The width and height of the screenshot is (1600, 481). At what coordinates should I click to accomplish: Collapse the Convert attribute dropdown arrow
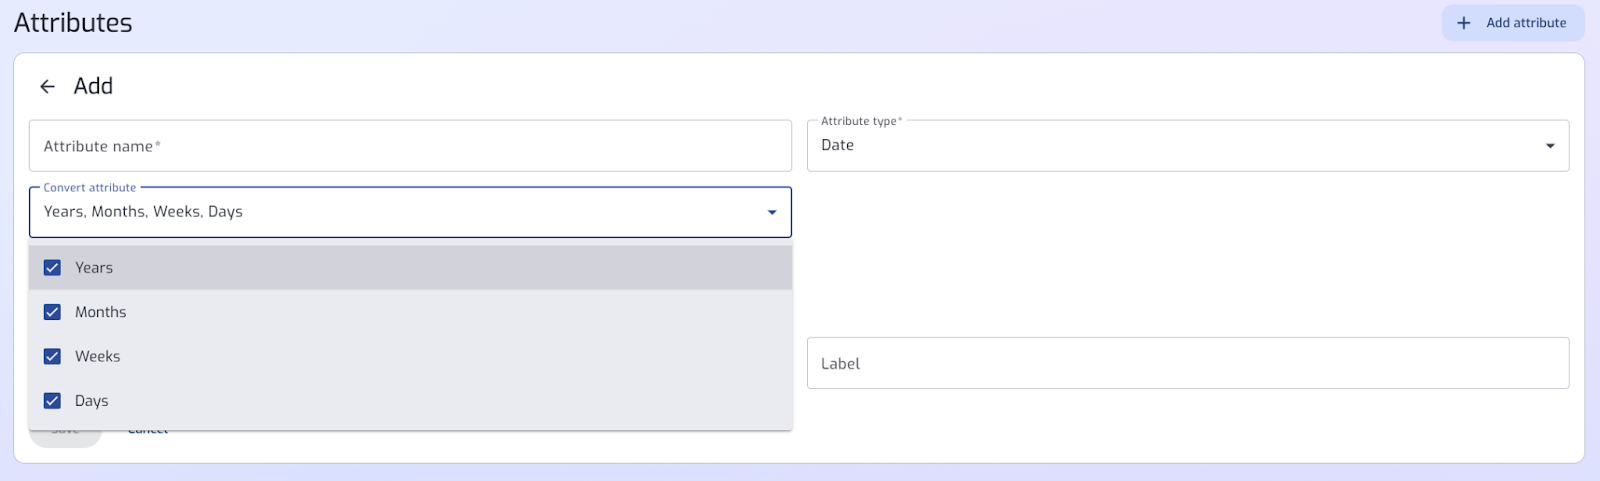(x=772, y=212)
